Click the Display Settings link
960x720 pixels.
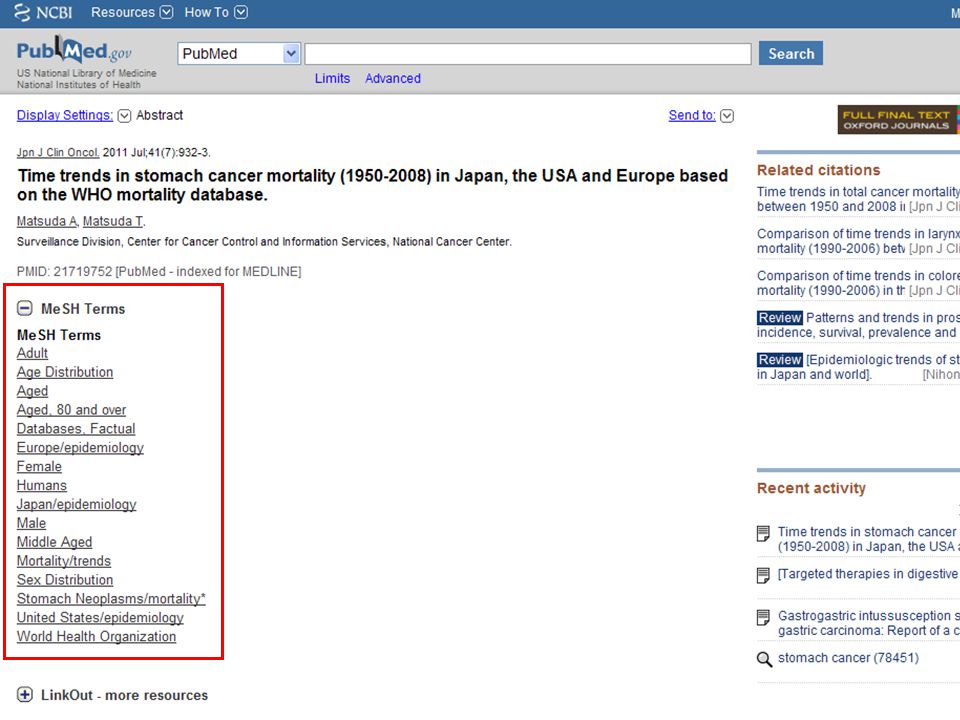pos(65,115)
